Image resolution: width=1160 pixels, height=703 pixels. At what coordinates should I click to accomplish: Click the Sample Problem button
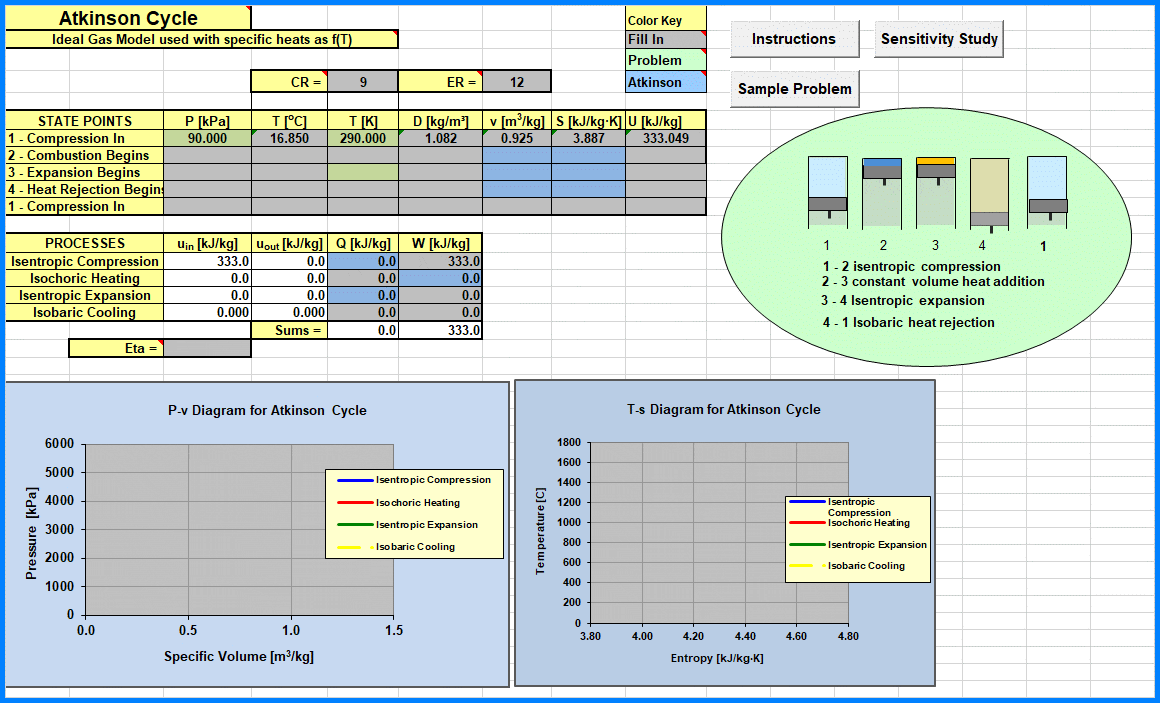(x=794, y=89)
